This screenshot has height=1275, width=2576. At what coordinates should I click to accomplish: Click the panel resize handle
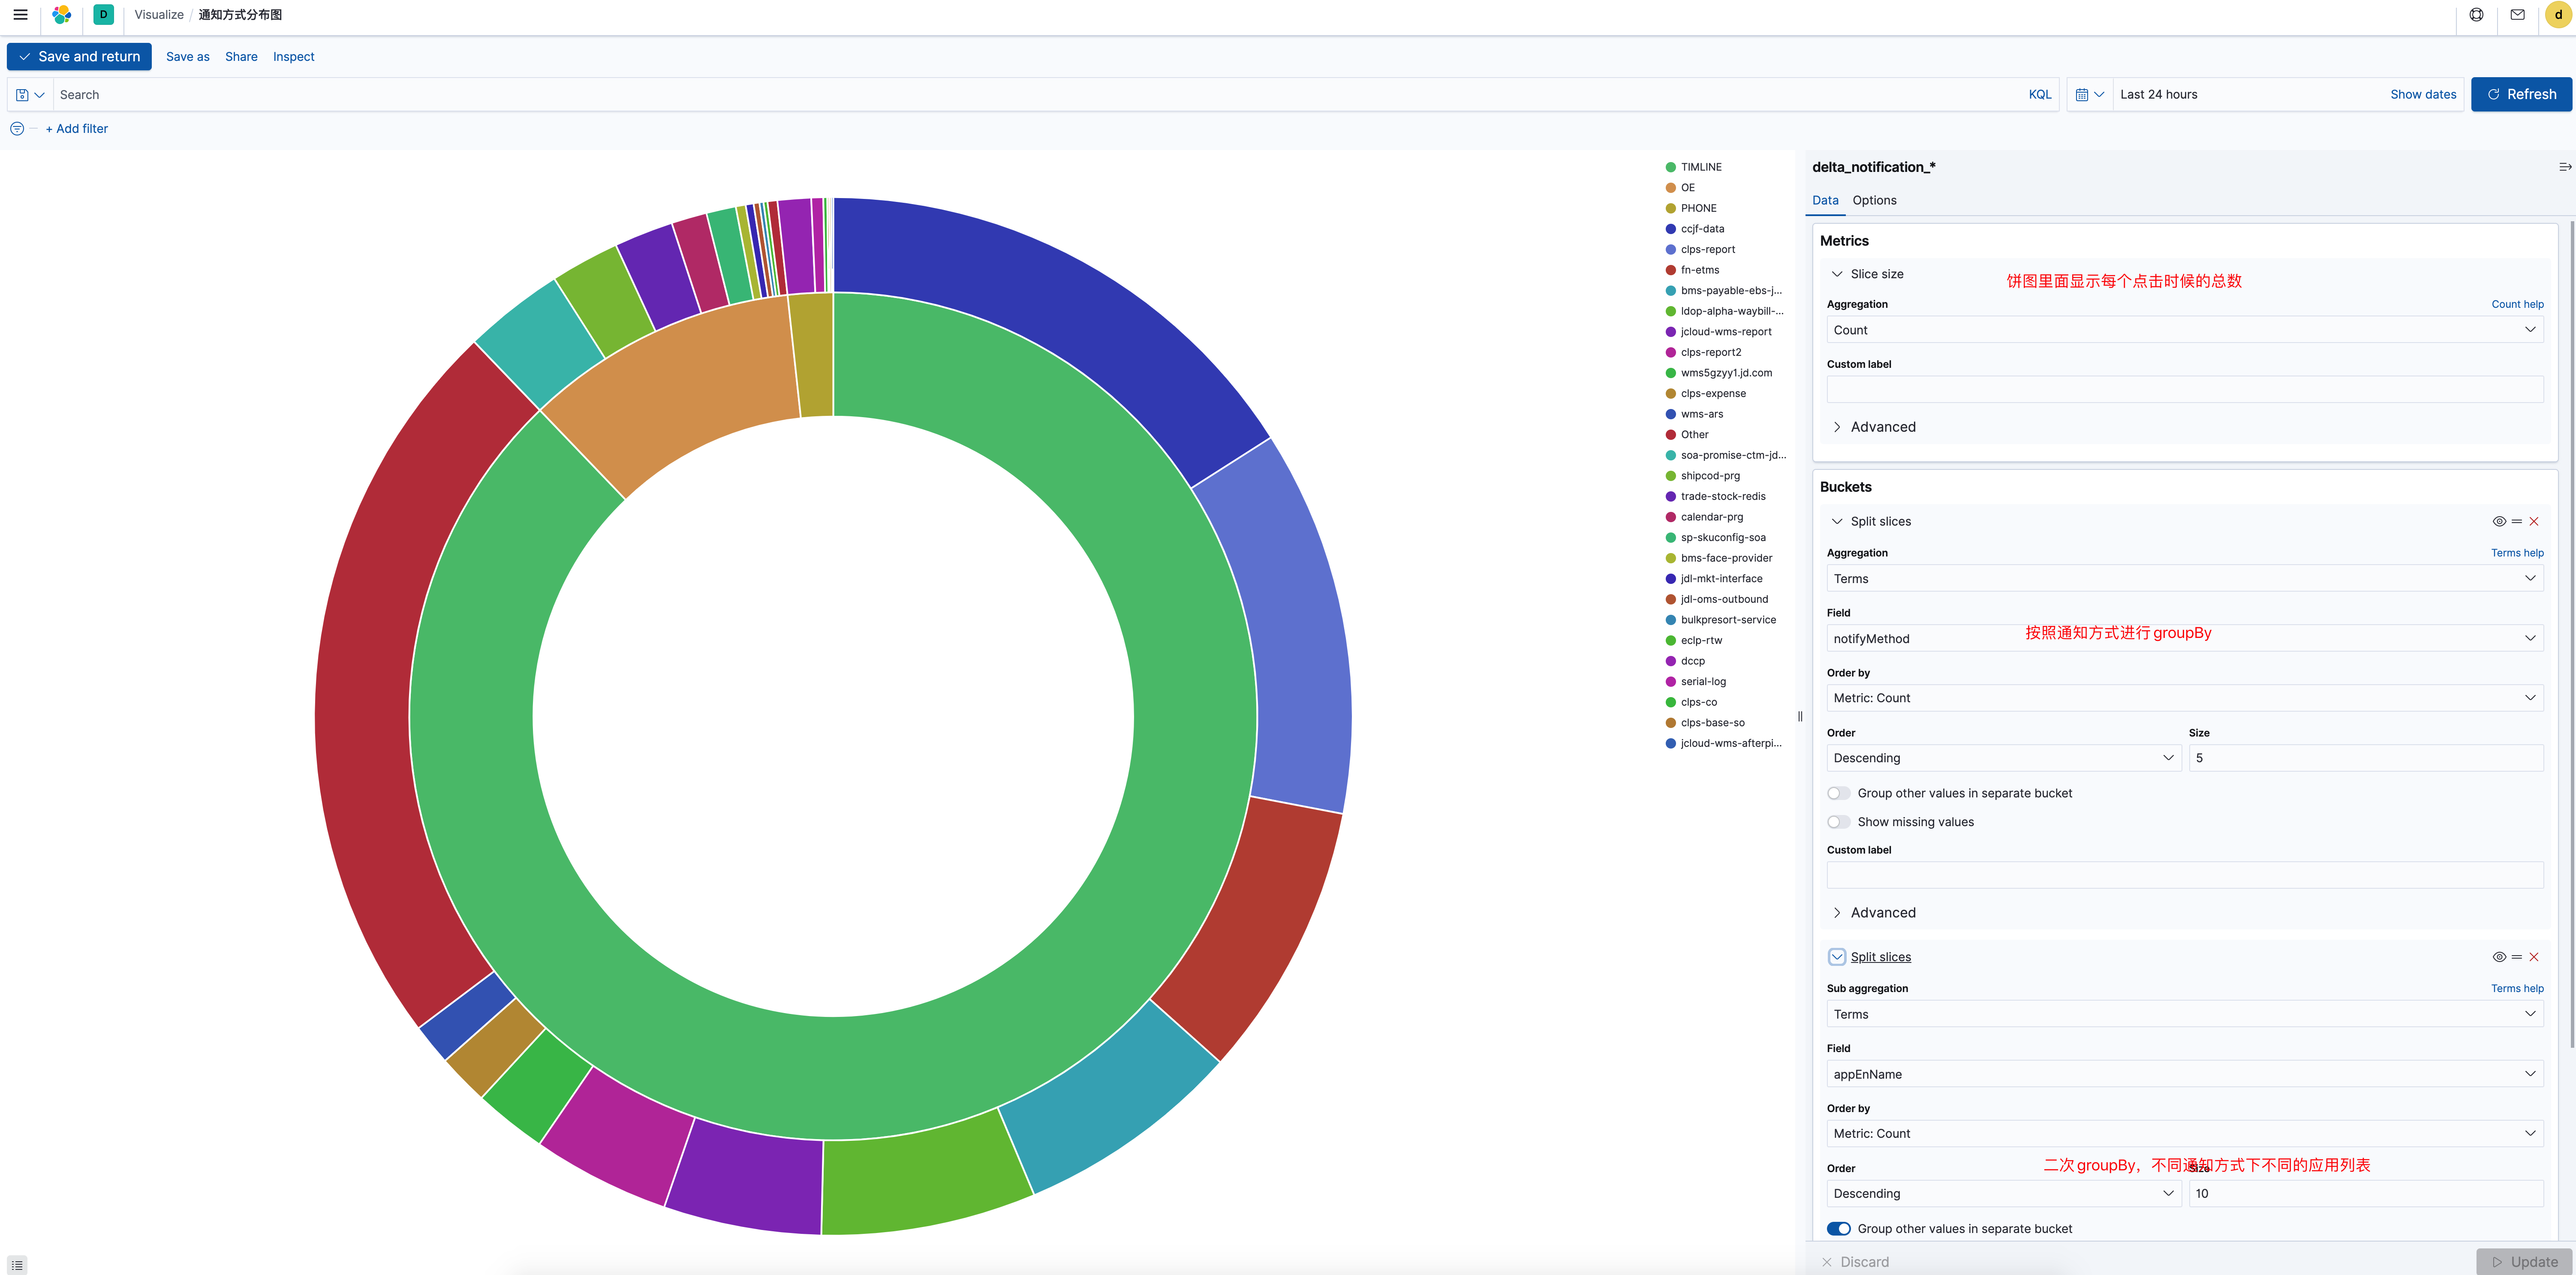(1800, 716)
